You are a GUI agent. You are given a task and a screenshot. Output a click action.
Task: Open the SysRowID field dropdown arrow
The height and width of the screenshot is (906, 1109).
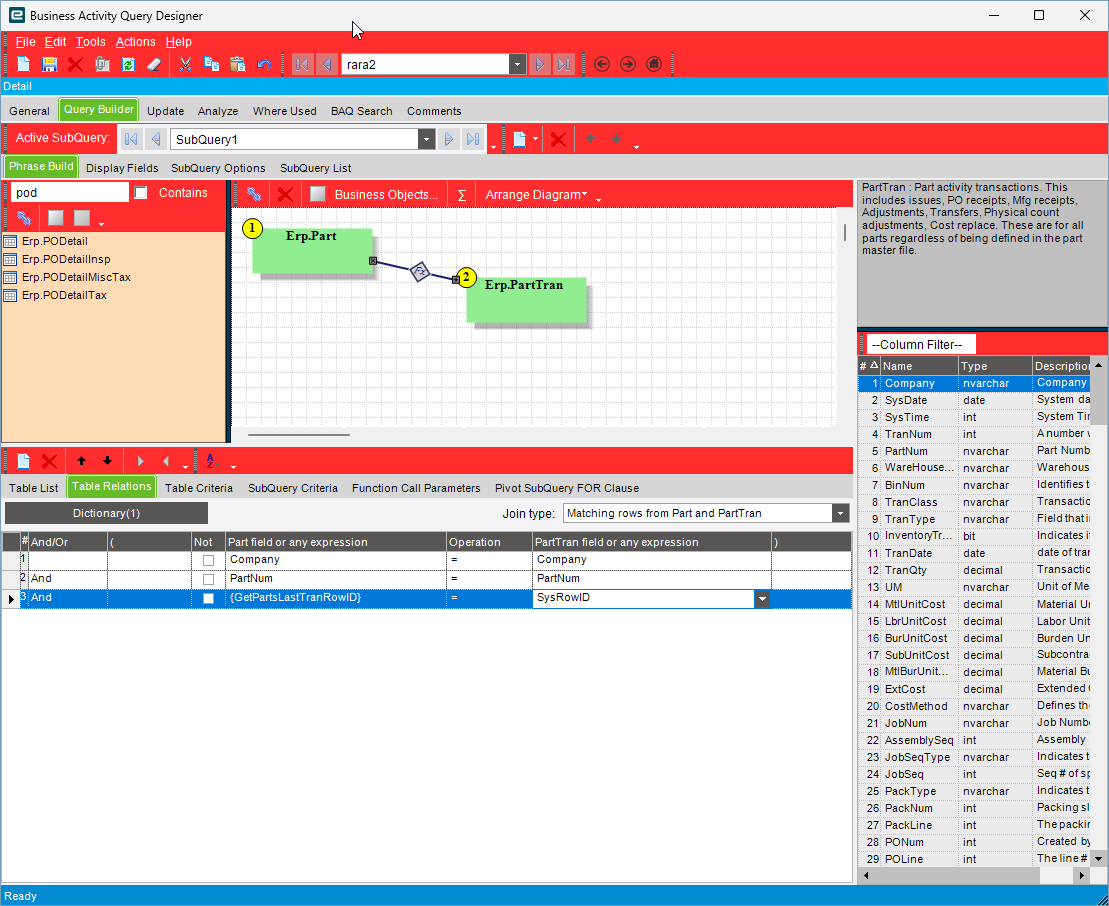coord(762,598)
